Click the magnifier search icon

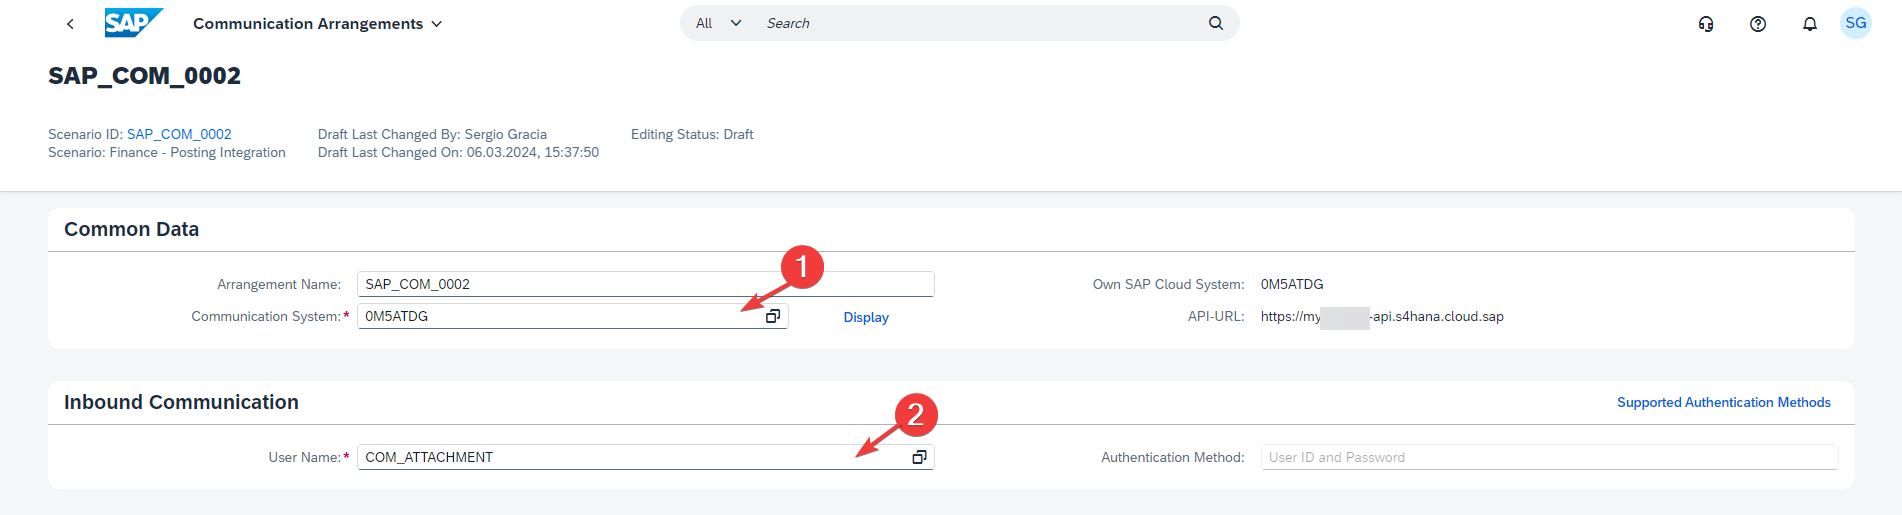point(1216,23)
